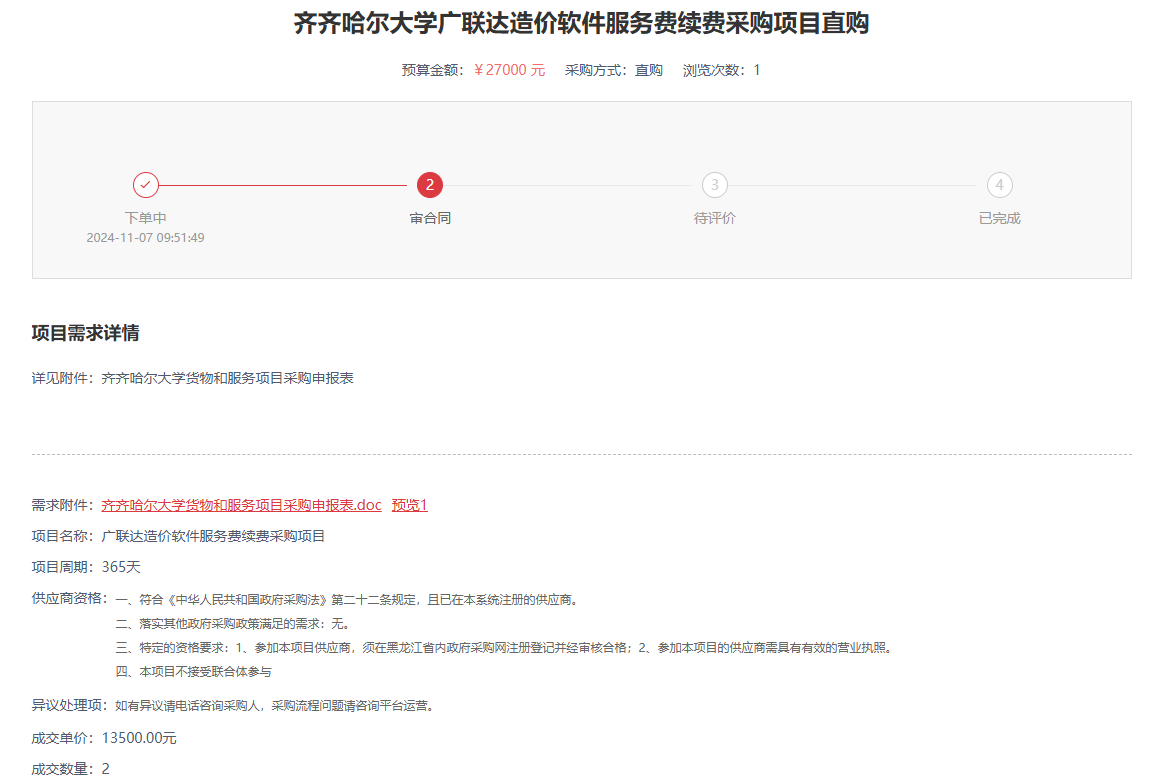Viewport: 1160px width, 783px height.
Task: Click the 项目周期 365天 value
Action: [x=121, y=567]
